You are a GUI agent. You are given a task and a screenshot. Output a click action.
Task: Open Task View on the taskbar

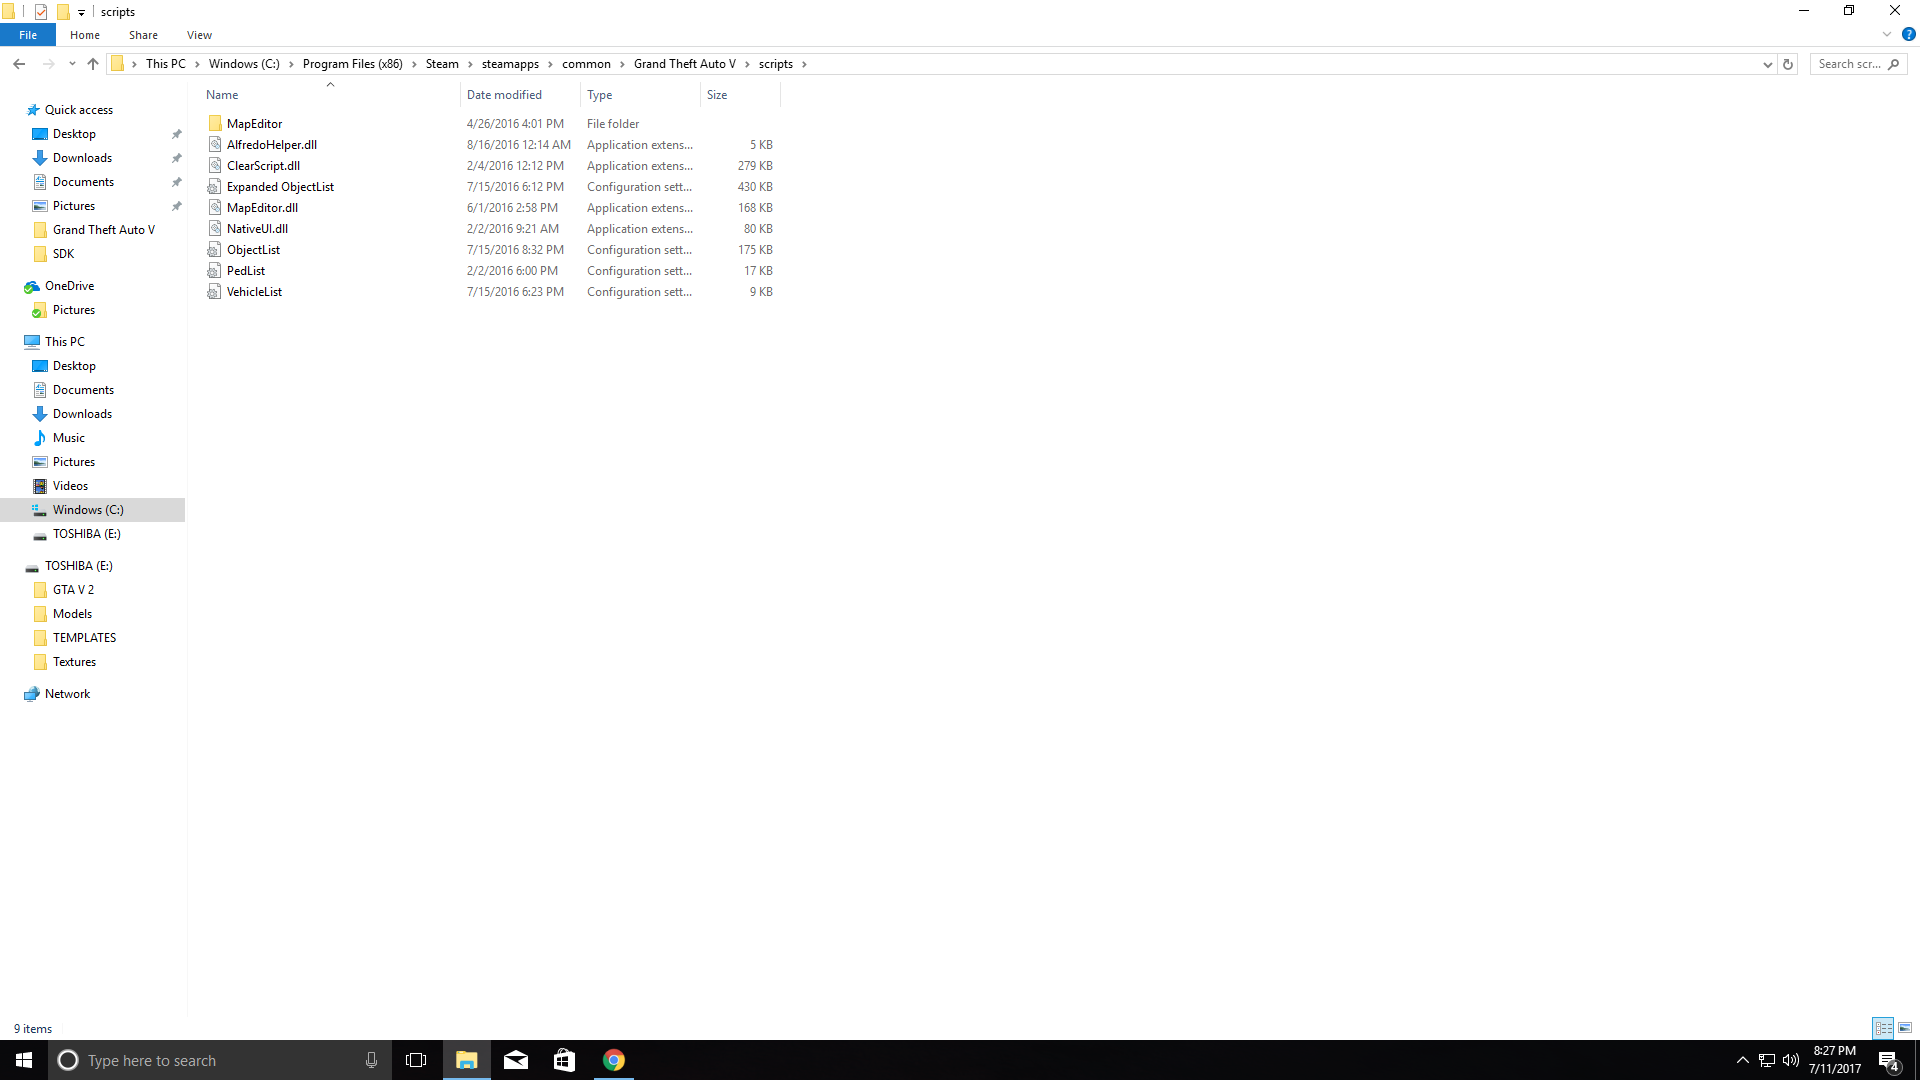416,1060
